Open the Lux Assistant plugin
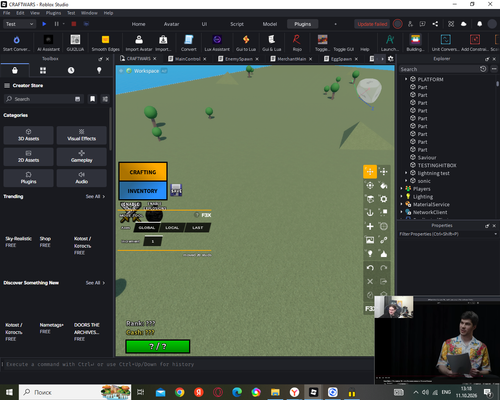Screen dimensions: 500x400 coord(217,43)
